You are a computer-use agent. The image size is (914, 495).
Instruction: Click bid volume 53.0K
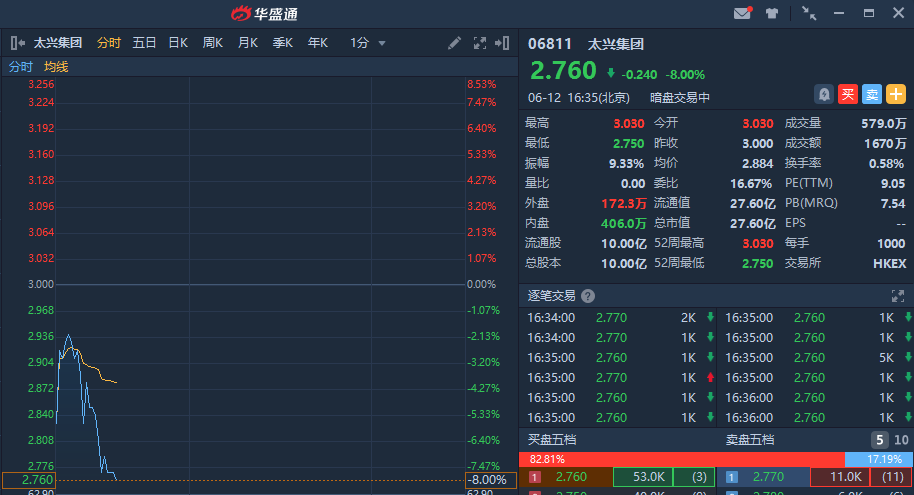click(643, 476)
